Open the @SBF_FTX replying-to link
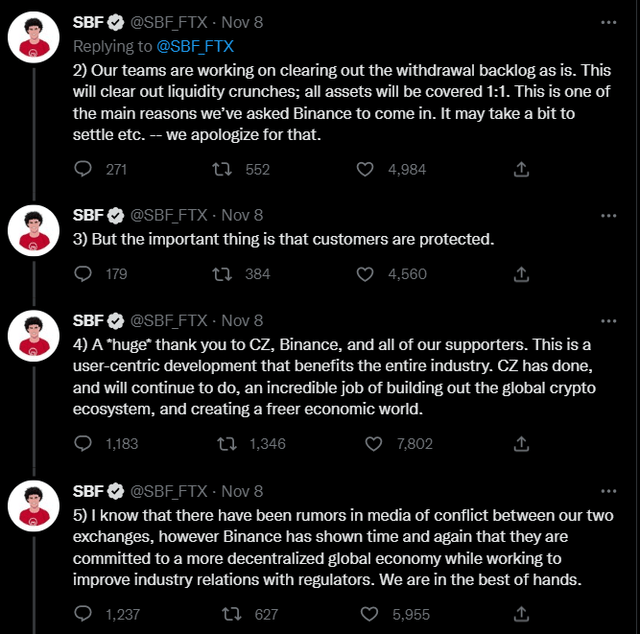The height and width of the screenshot is (634, 640). click(195, 47)
